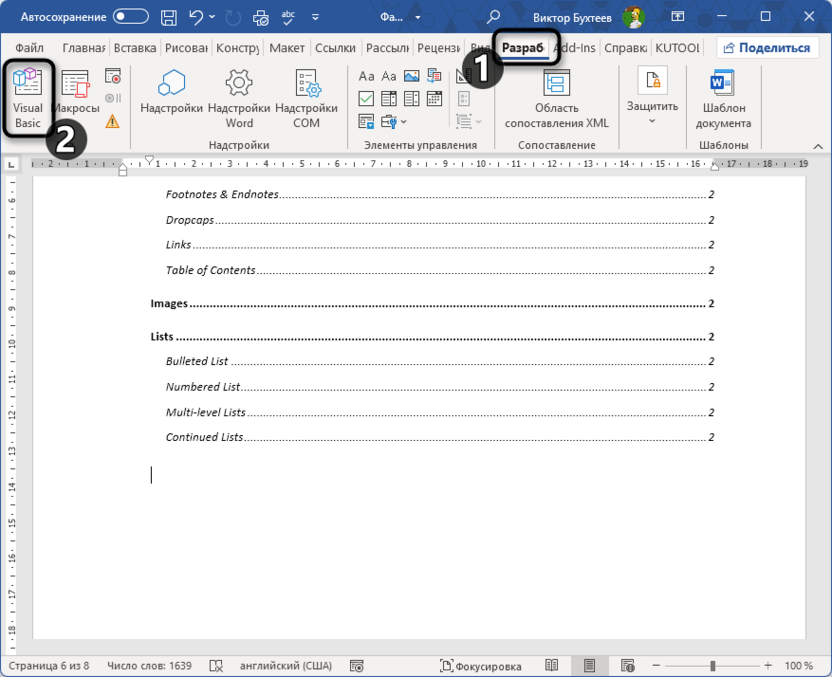Insert a Check Box content control

pos(366,98)
